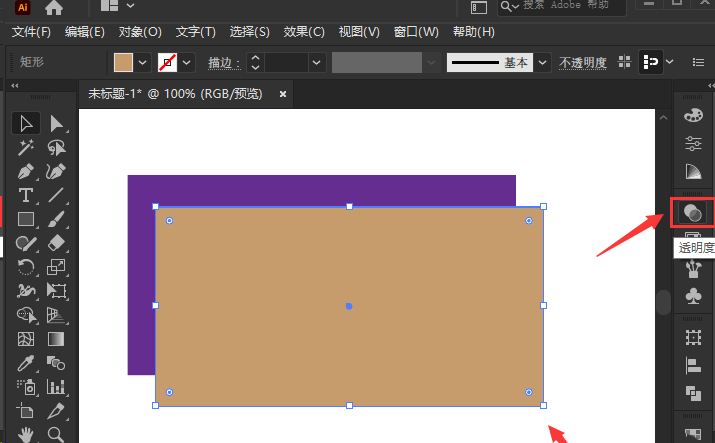The image size is (715, 443).
Task: Select the Pen tool
Action: coord(26,171)
